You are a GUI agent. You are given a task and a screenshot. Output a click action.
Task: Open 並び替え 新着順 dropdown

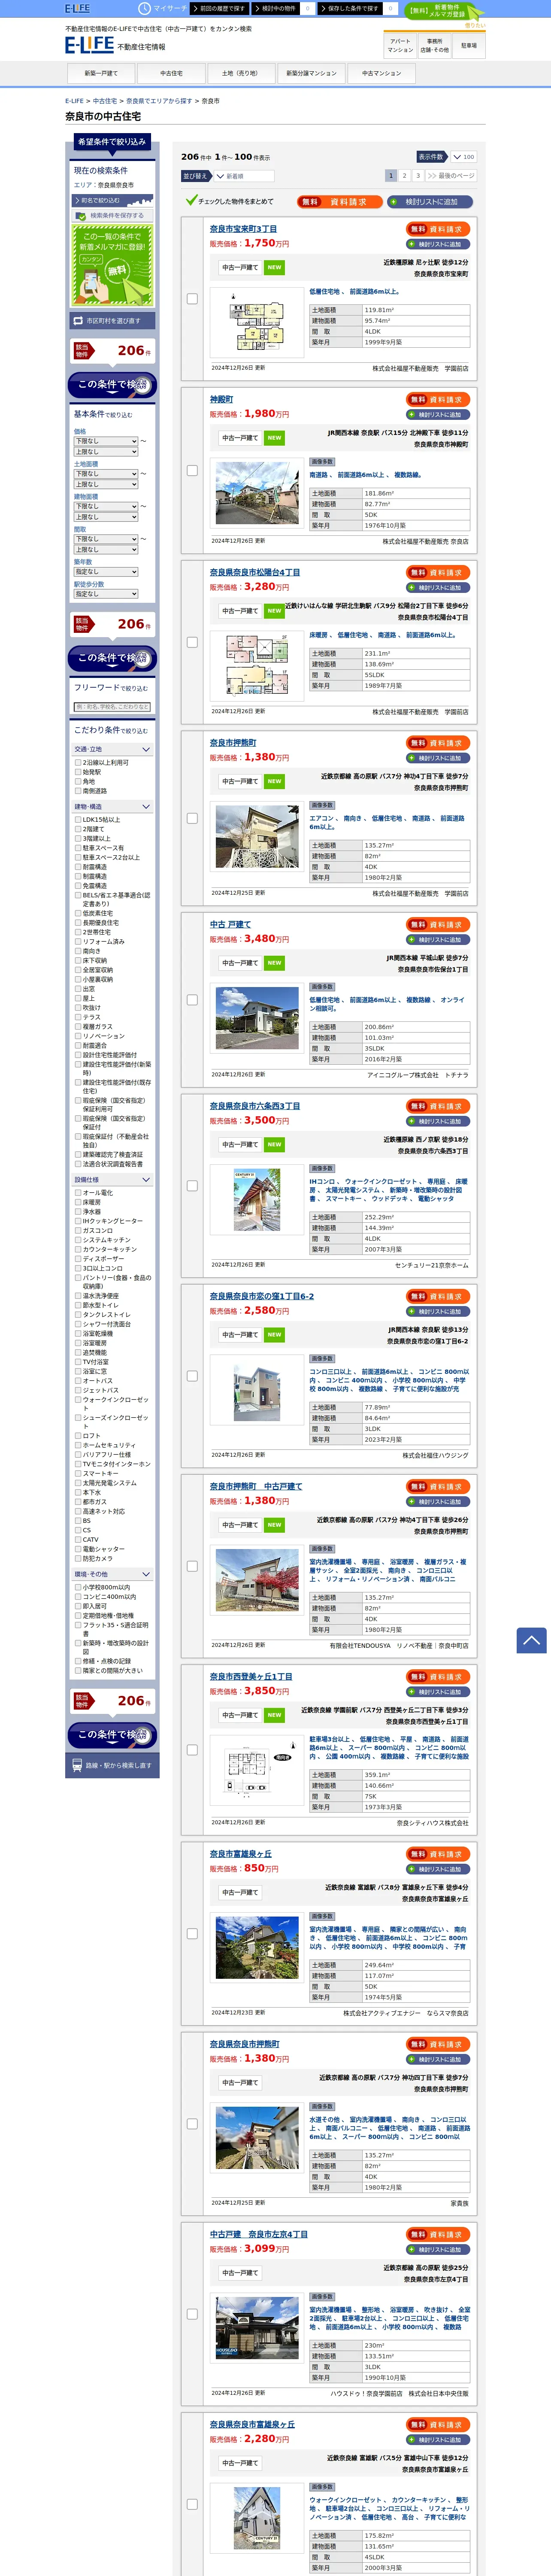pyautogui.click(x=244, y=176)
